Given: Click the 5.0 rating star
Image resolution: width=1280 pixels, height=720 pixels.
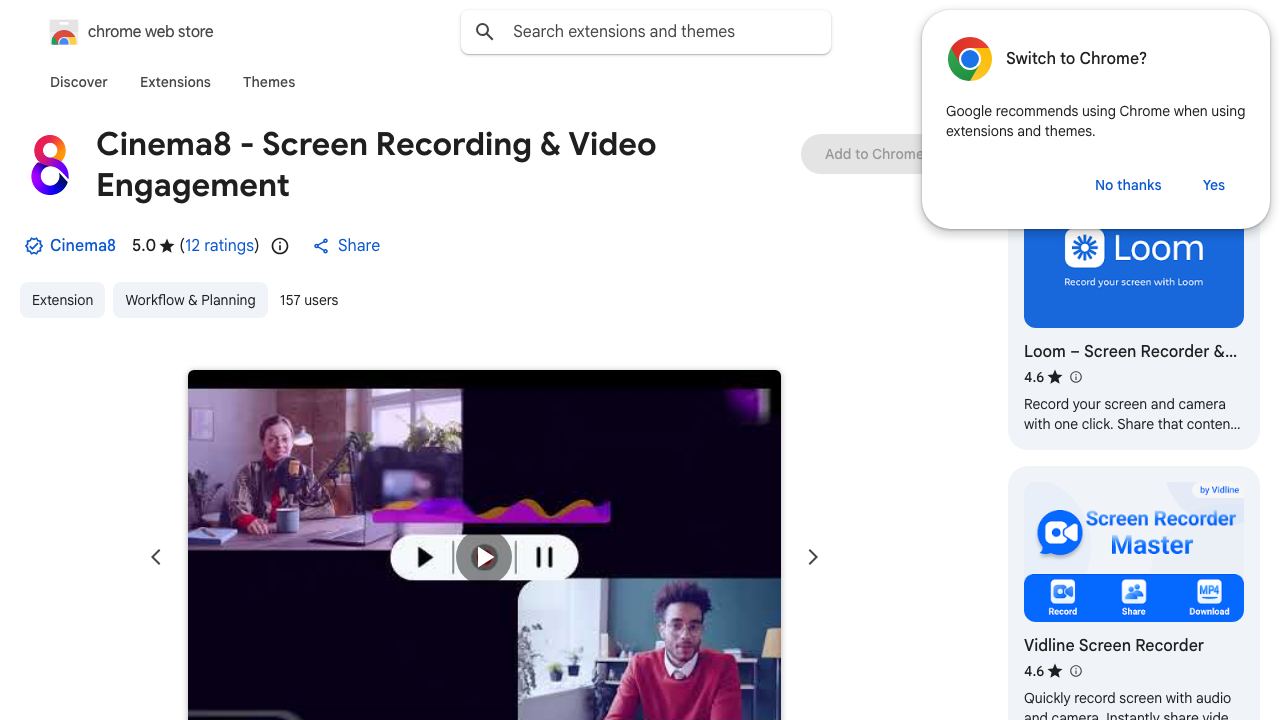Looking at the screenshot, I should pyautogui.click(x=167, y=246).
